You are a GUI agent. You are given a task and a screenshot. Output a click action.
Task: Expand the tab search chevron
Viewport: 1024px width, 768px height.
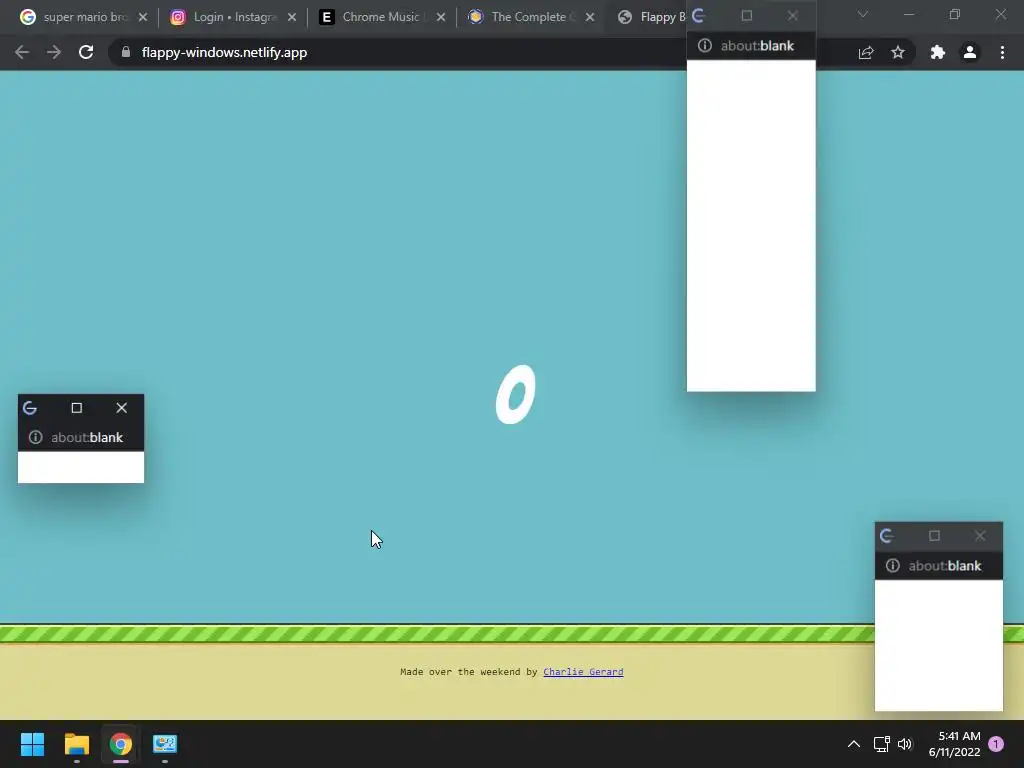863,14
